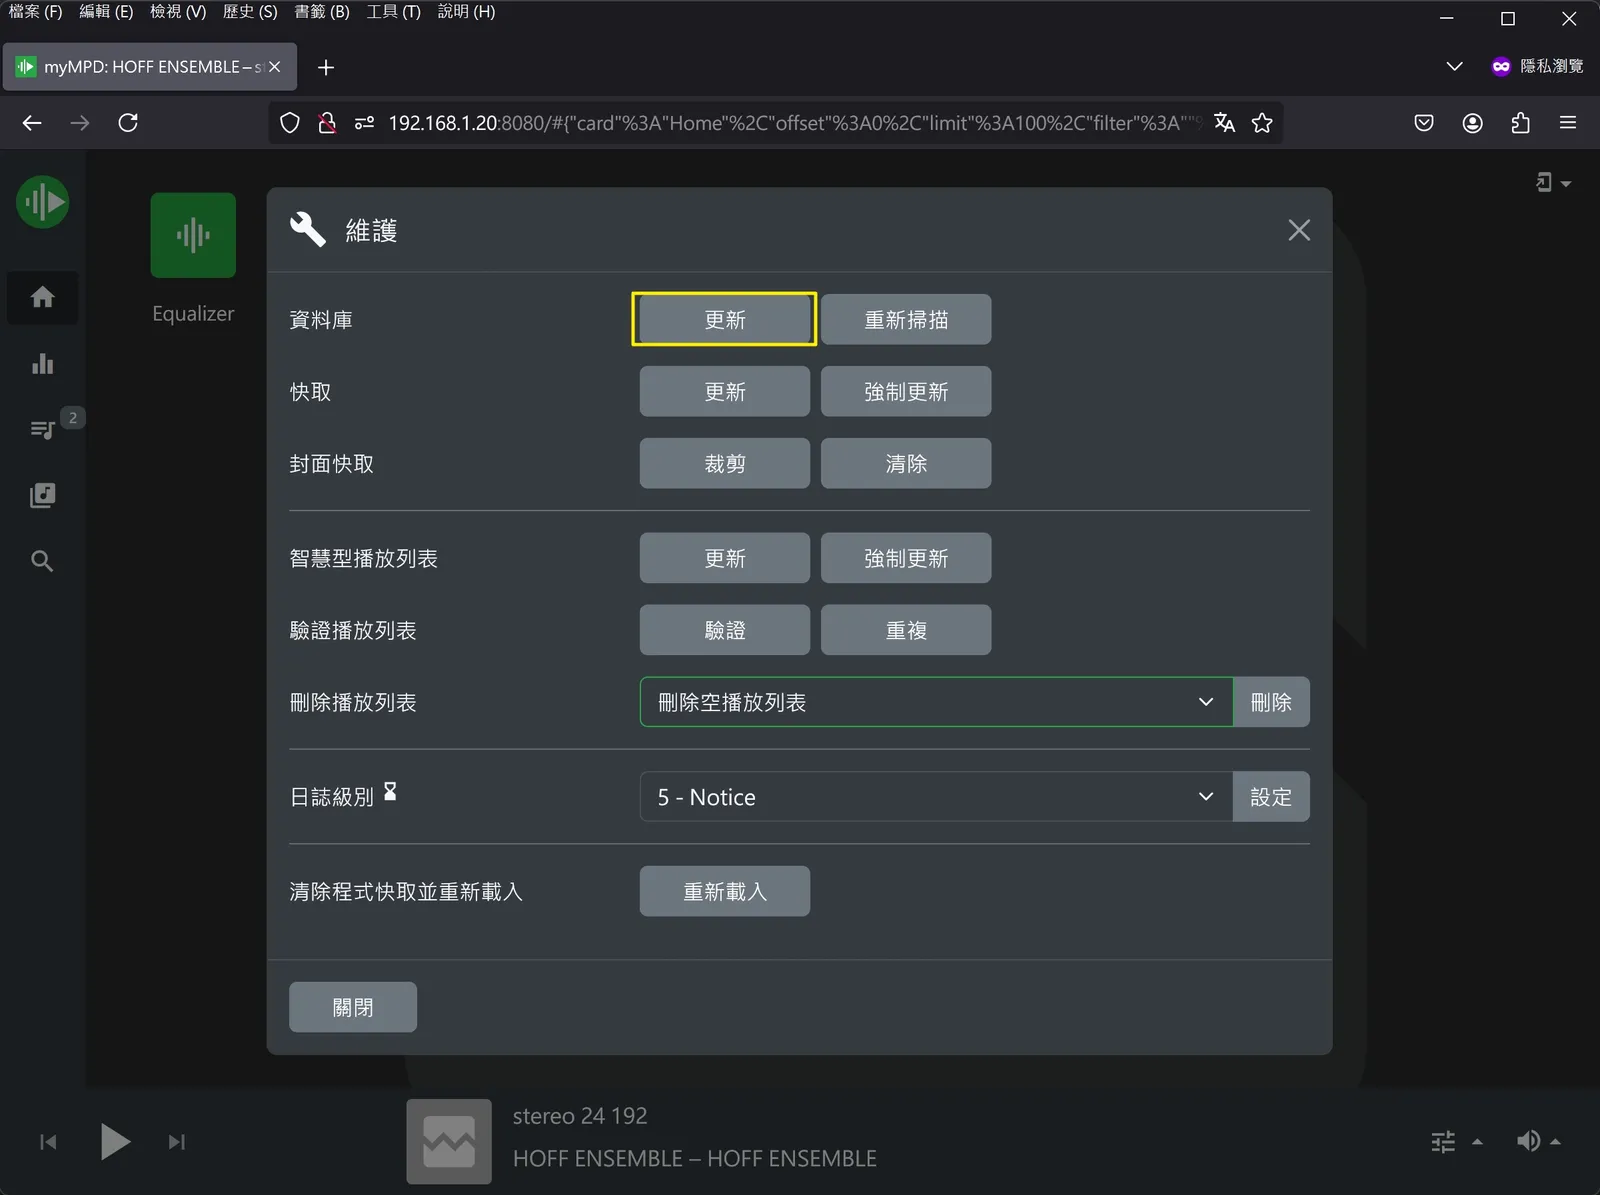1600x1195 pixels.
Task: Click 清除 for 封面快取
Action: pos(906,463)
